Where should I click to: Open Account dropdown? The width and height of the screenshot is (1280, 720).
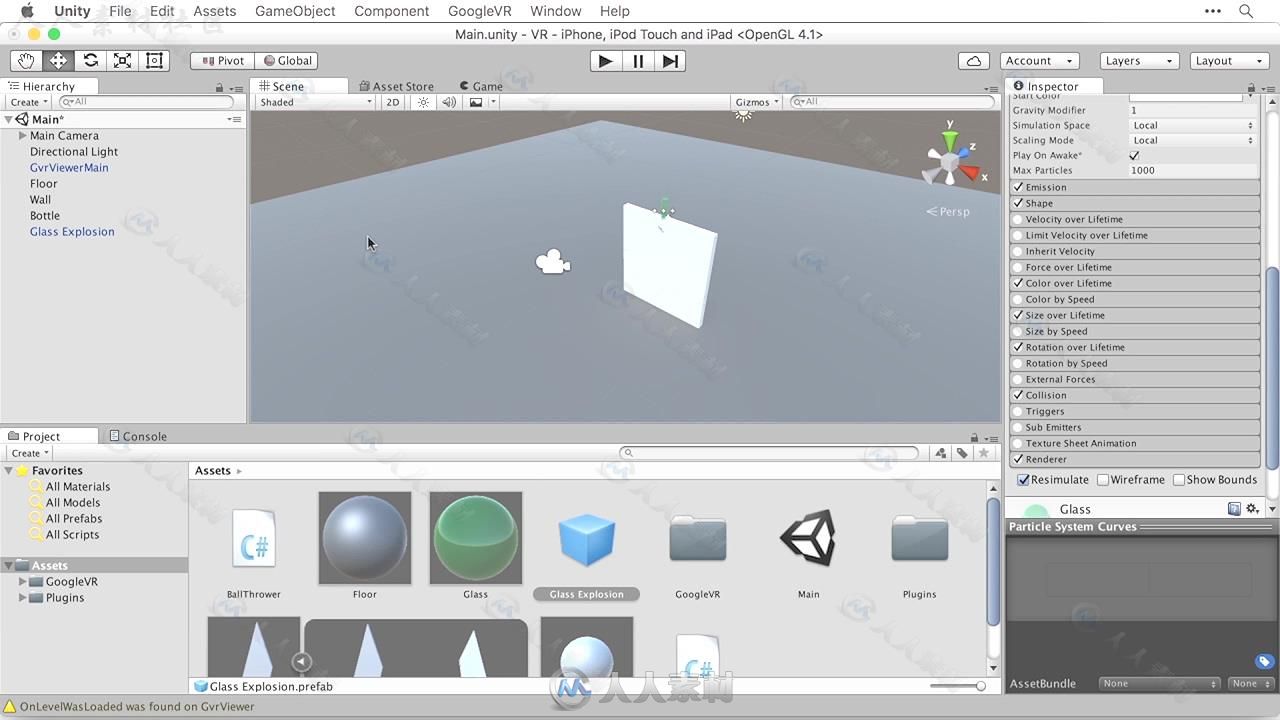[1039, 61]
